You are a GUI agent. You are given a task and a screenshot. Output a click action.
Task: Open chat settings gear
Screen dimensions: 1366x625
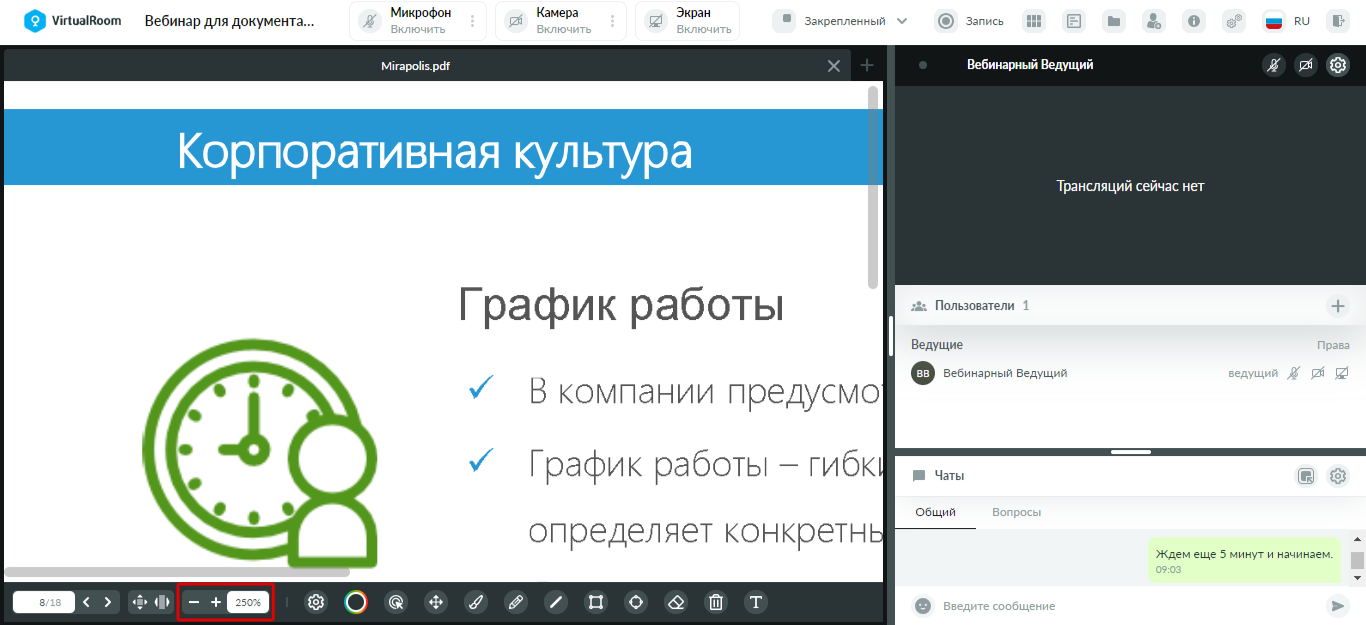coord(1338,476)
